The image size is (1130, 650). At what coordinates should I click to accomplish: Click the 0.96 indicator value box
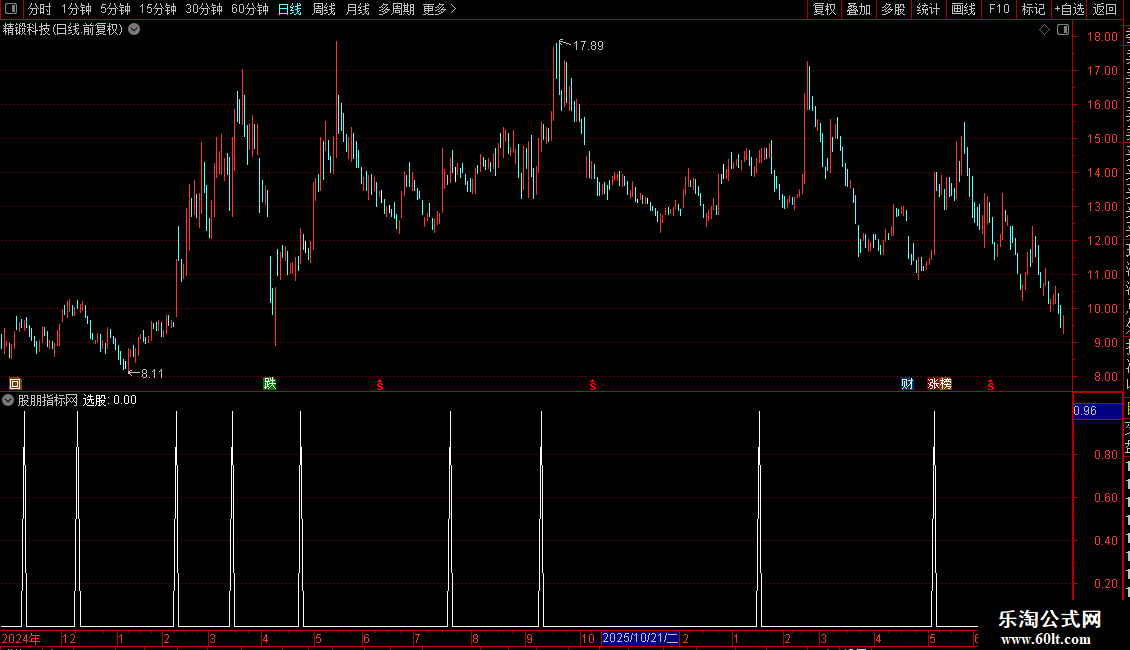(x=1098, y=411)
